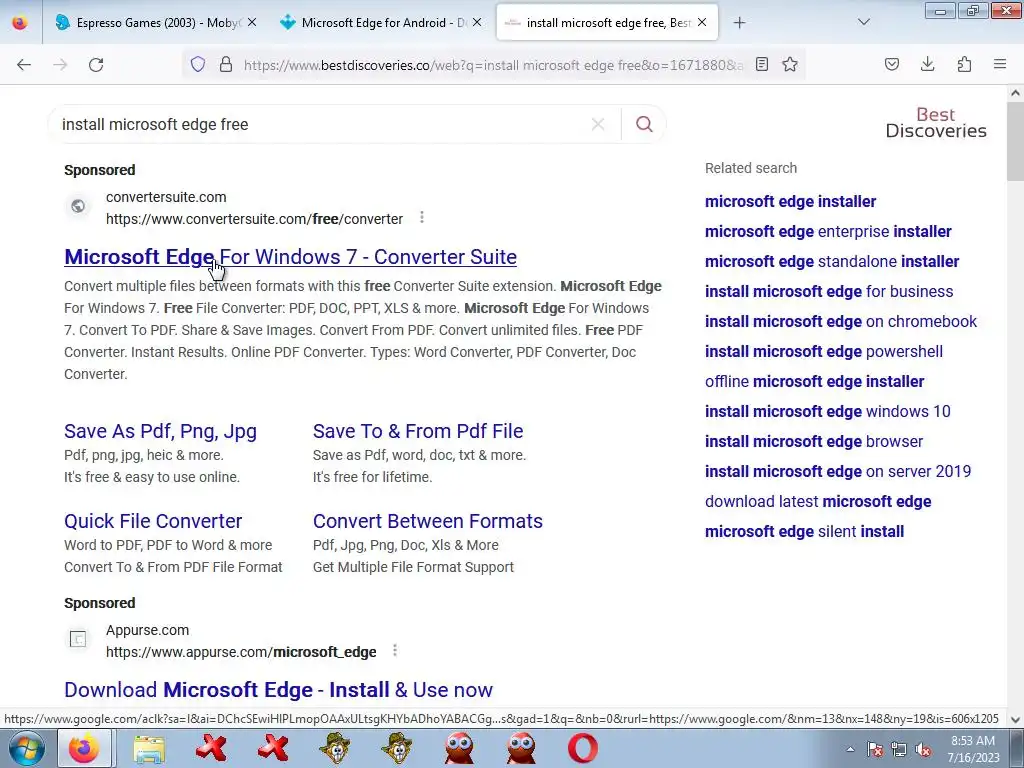Viewport: 1024px width, 768px height.
Task: Open the tracking protection shield icon
Action: 198,64
